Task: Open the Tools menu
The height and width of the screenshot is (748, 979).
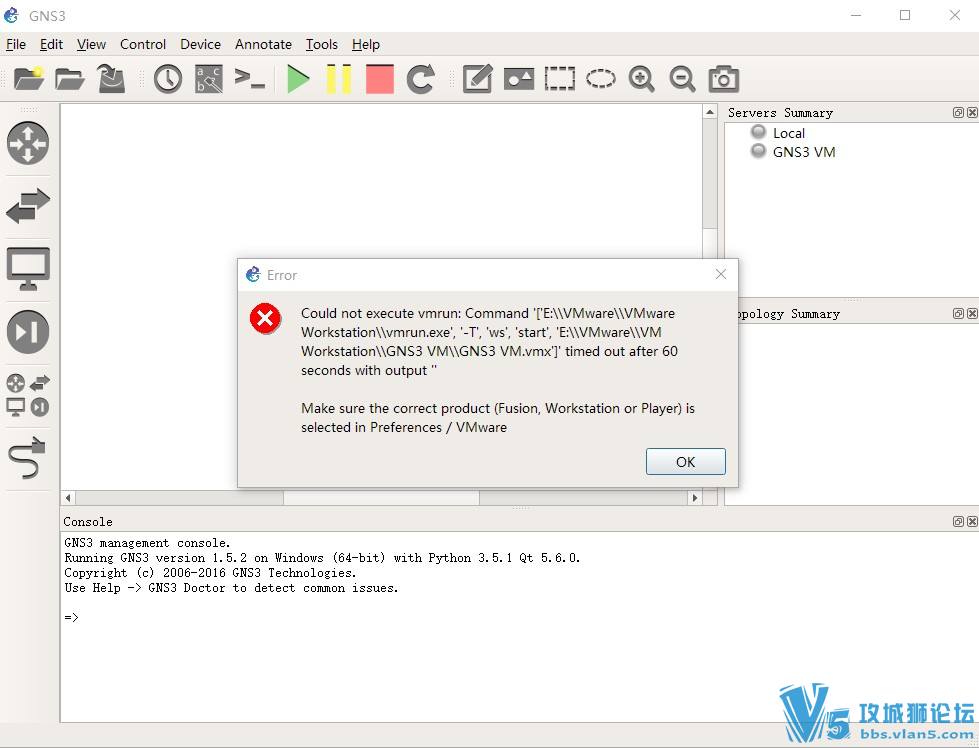Action: pyautogui.click(x=321, y=44)
